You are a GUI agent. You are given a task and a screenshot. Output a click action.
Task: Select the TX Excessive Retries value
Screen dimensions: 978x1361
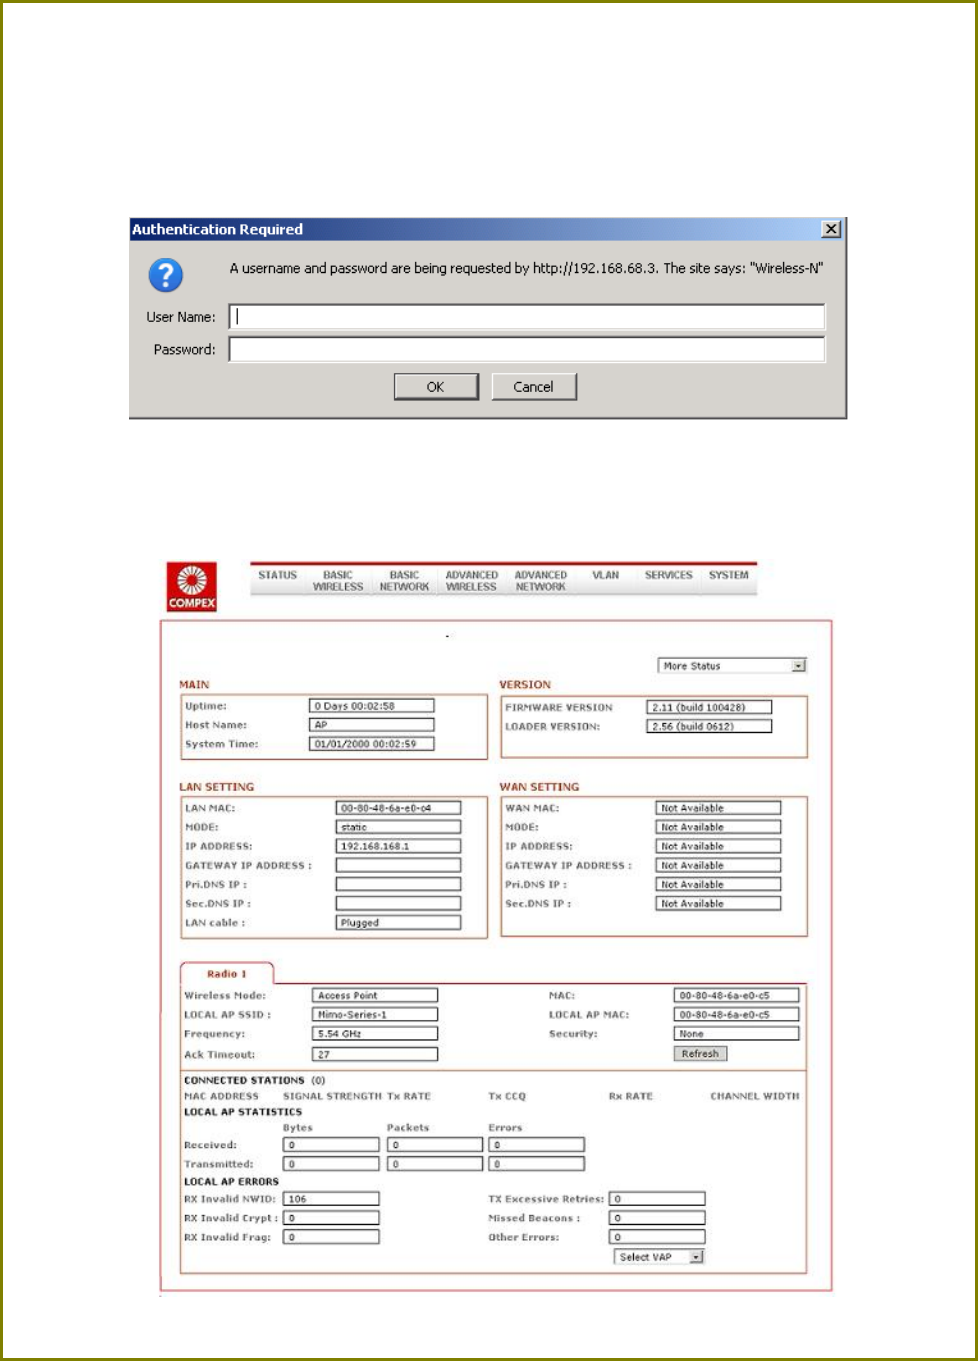pyautogui.click(x=657, y=1199)
